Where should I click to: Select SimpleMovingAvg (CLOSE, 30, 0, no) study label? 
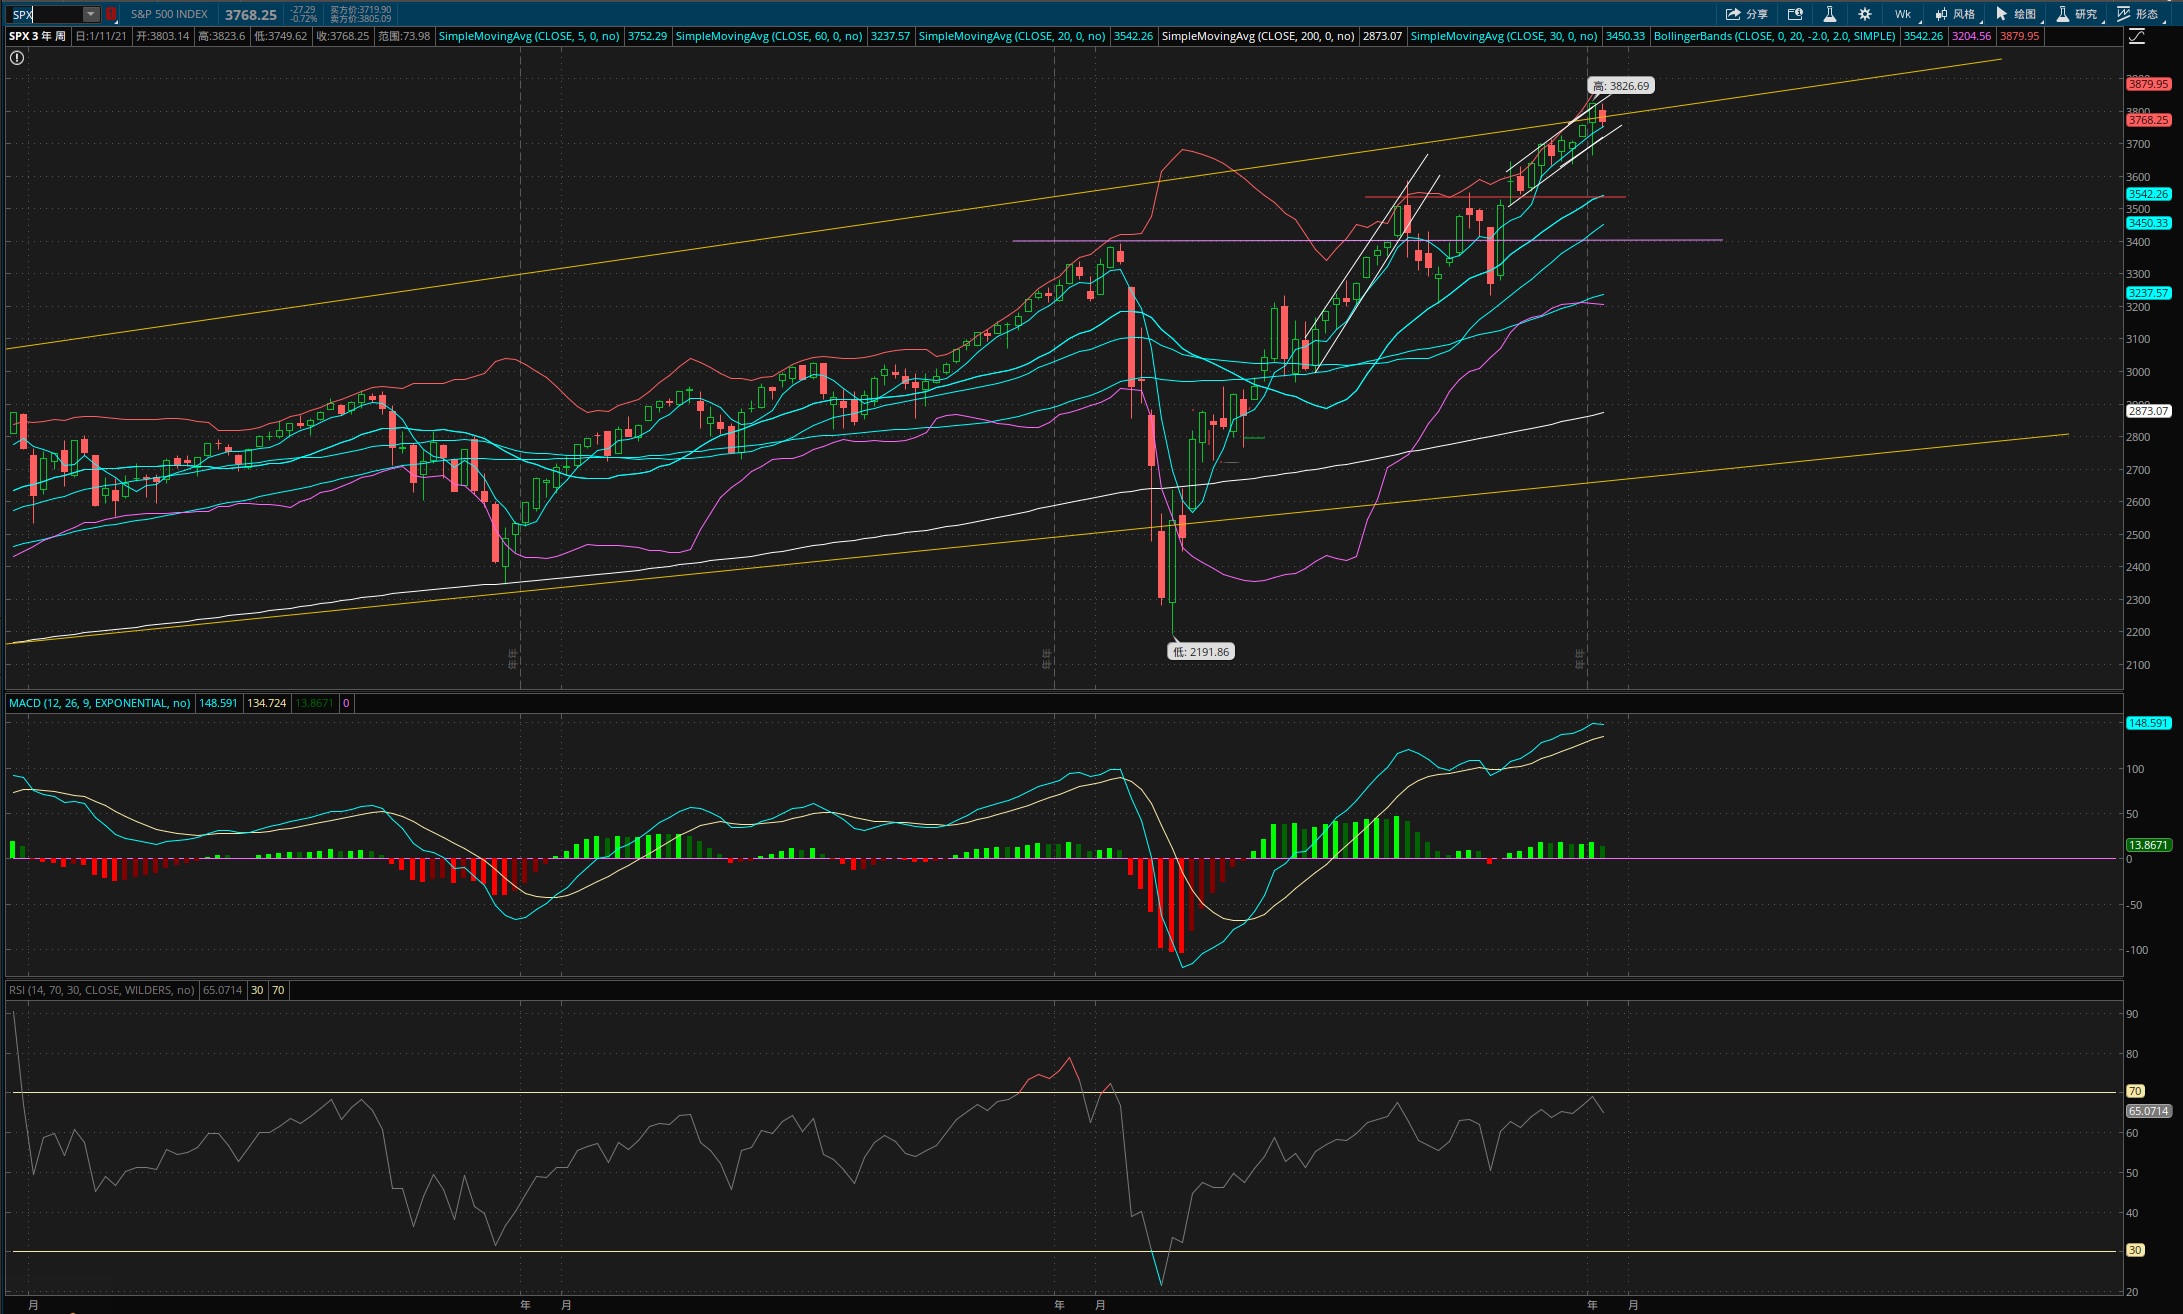(1504, 36)
